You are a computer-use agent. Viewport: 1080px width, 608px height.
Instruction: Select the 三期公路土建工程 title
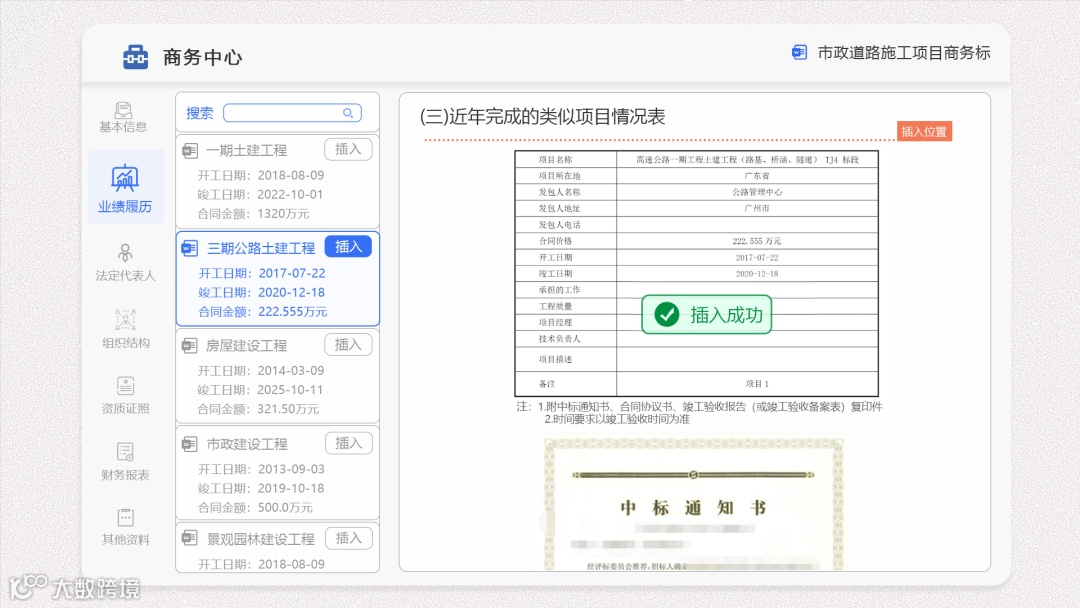click(x=261, y=248)
